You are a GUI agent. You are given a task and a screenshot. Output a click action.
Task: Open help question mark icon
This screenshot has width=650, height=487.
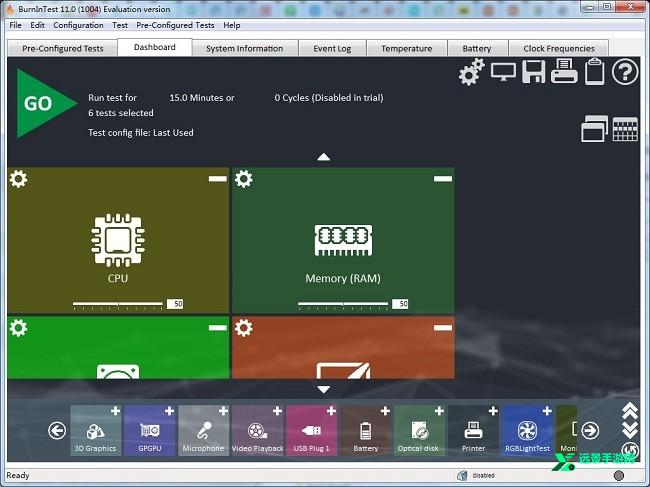pos(625,72)
